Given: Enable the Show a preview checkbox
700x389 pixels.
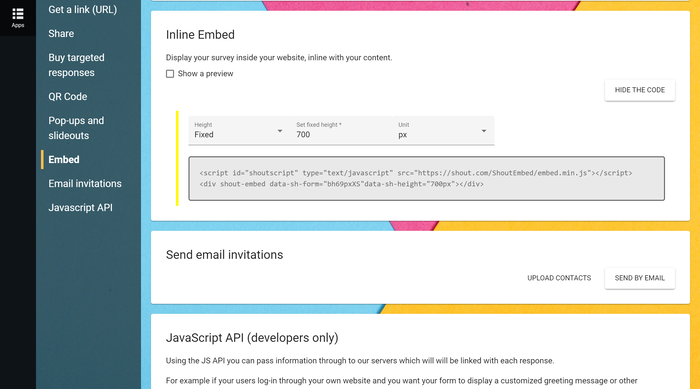Looking at the screenshot, I should pos(170,74).
